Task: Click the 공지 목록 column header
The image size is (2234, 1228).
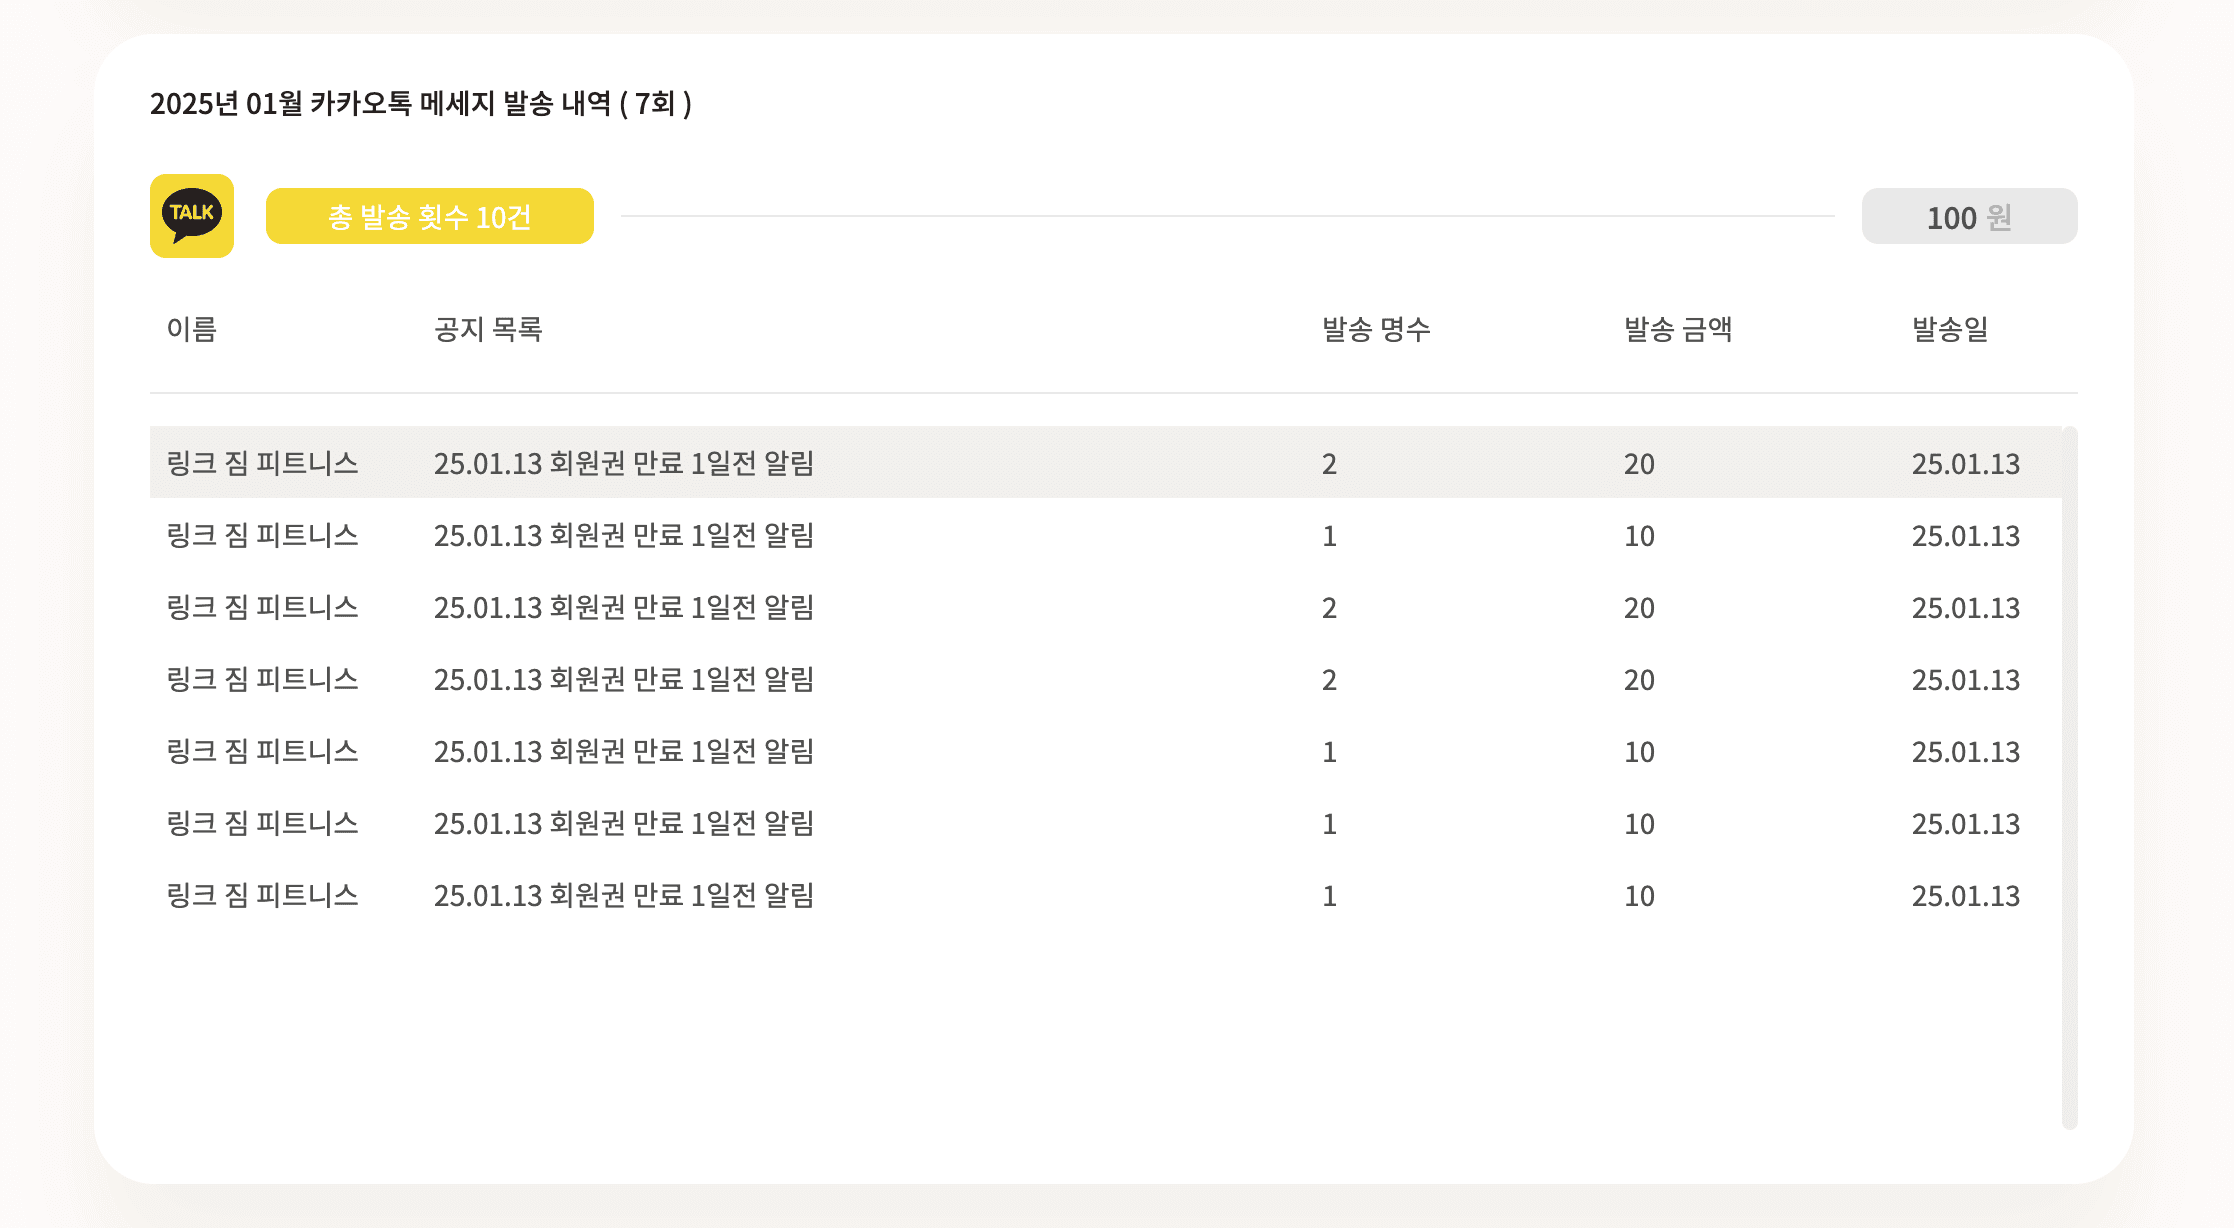Action: (x=488, y=329)
